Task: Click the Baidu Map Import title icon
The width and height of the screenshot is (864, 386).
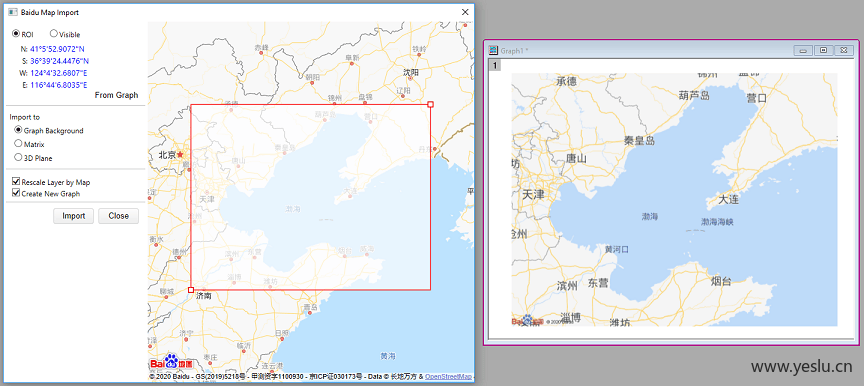Action: pos(12,12)
